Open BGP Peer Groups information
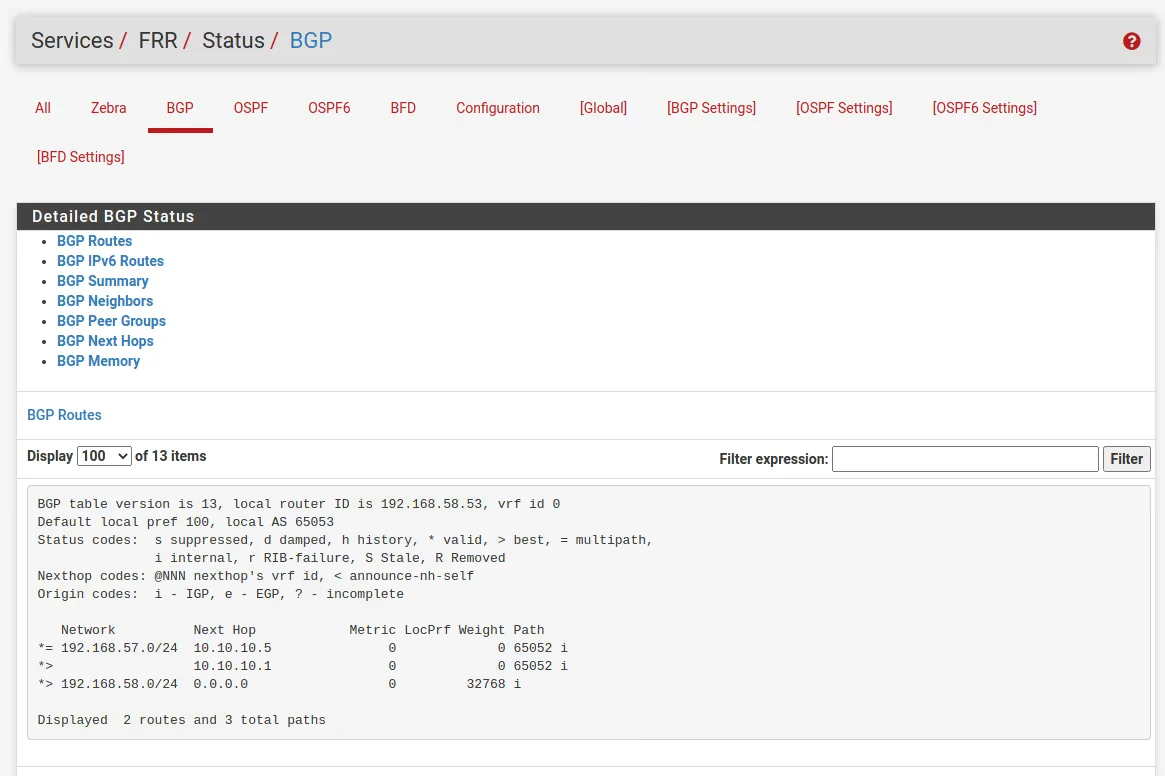This screenshot has height=776, width=1165. point(111,321)
